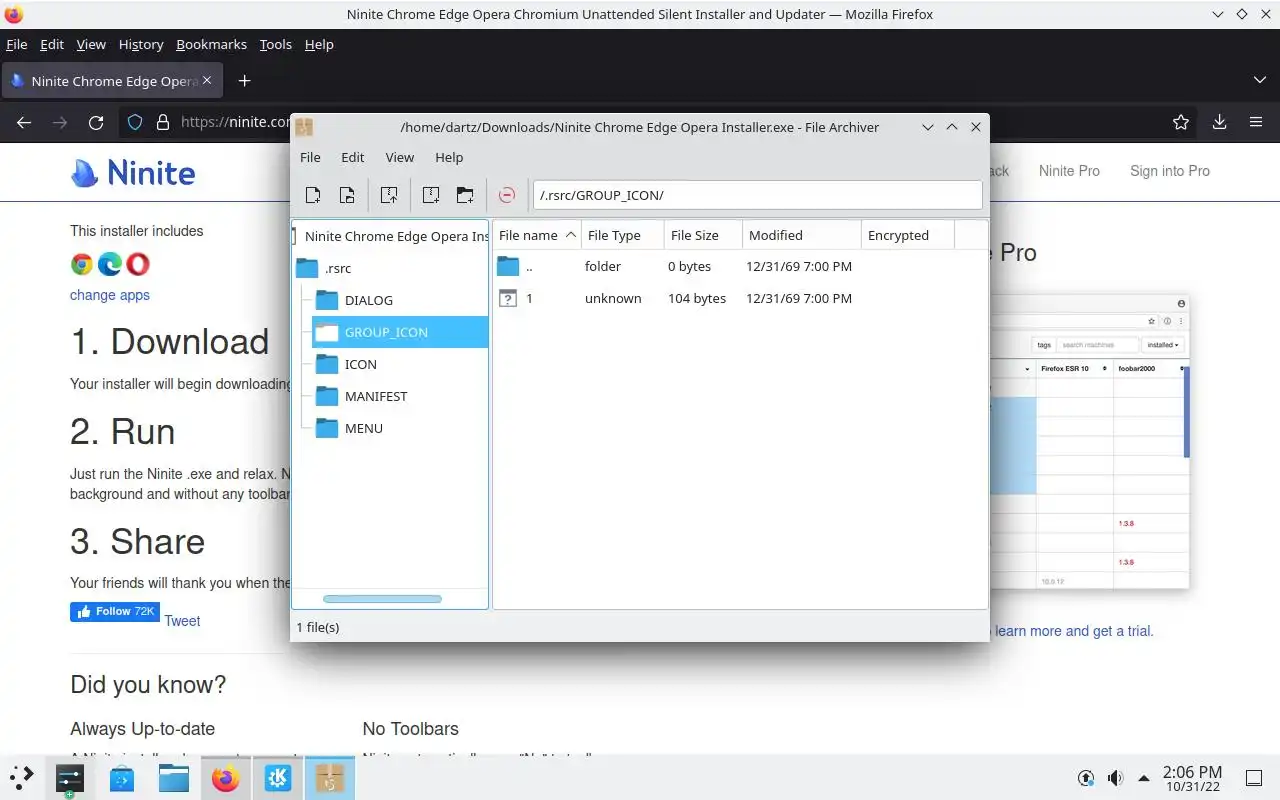Screen dimensions: 1280x800
Task: Click the 'change apps' link
Action: (110, 295)
